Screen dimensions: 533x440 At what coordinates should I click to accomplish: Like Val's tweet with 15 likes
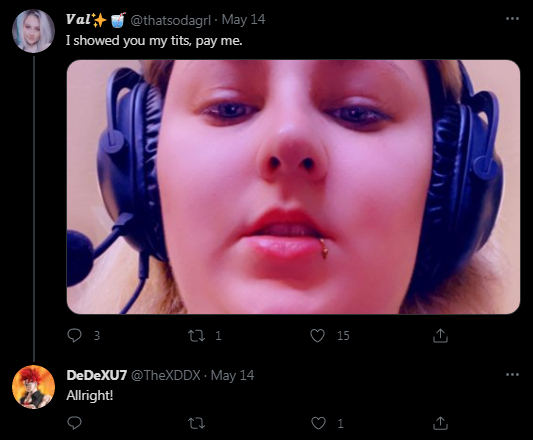click(x=317, y=336)
